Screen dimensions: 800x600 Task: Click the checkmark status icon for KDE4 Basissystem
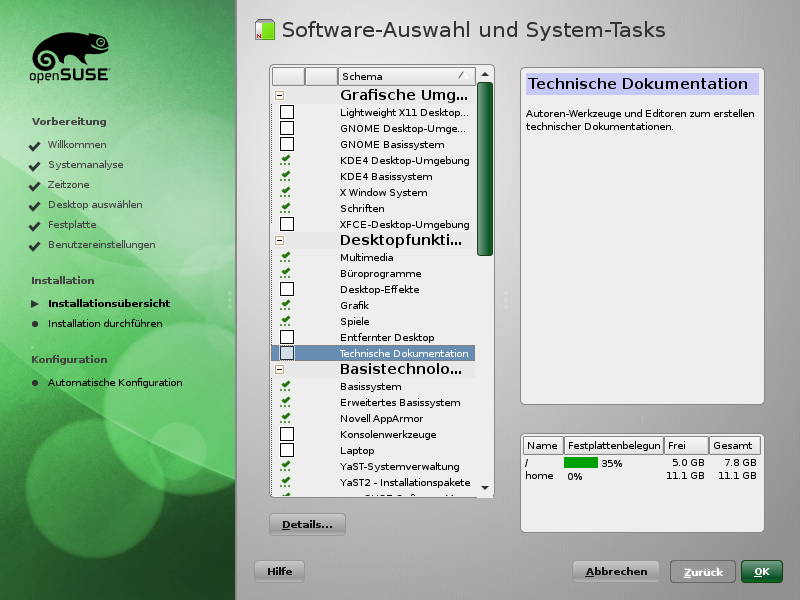(x=286, y=176)
